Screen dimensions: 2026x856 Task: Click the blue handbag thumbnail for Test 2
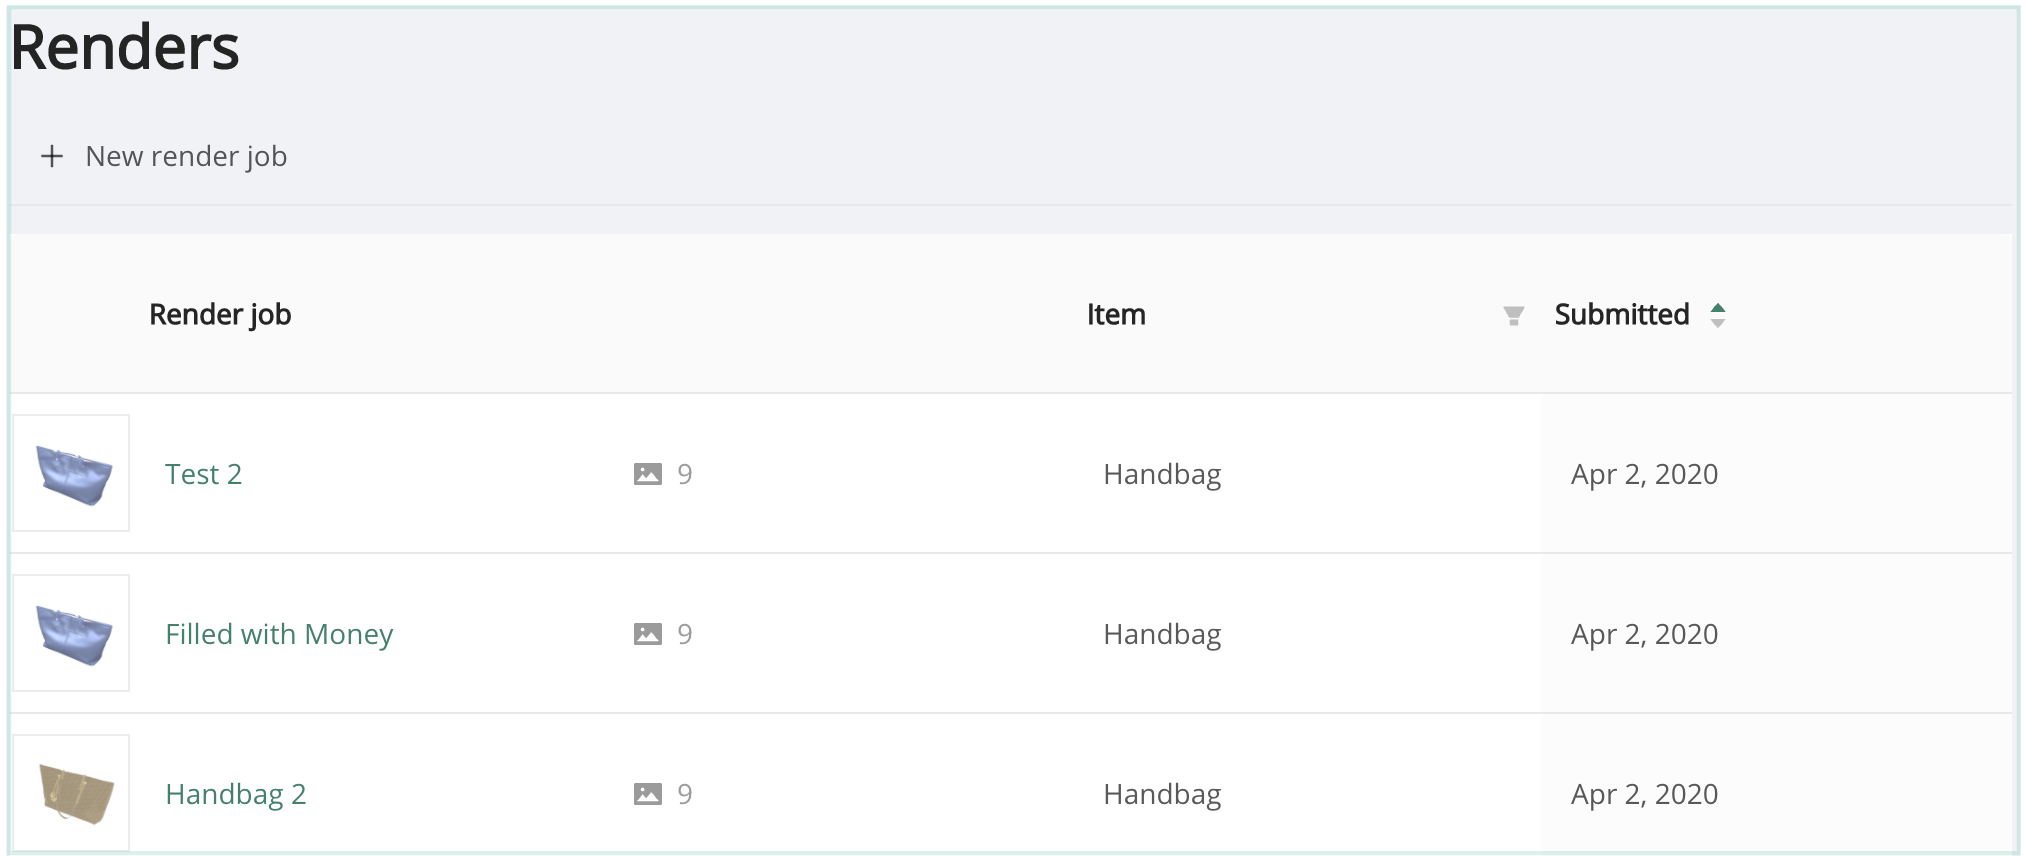point(72,474)
